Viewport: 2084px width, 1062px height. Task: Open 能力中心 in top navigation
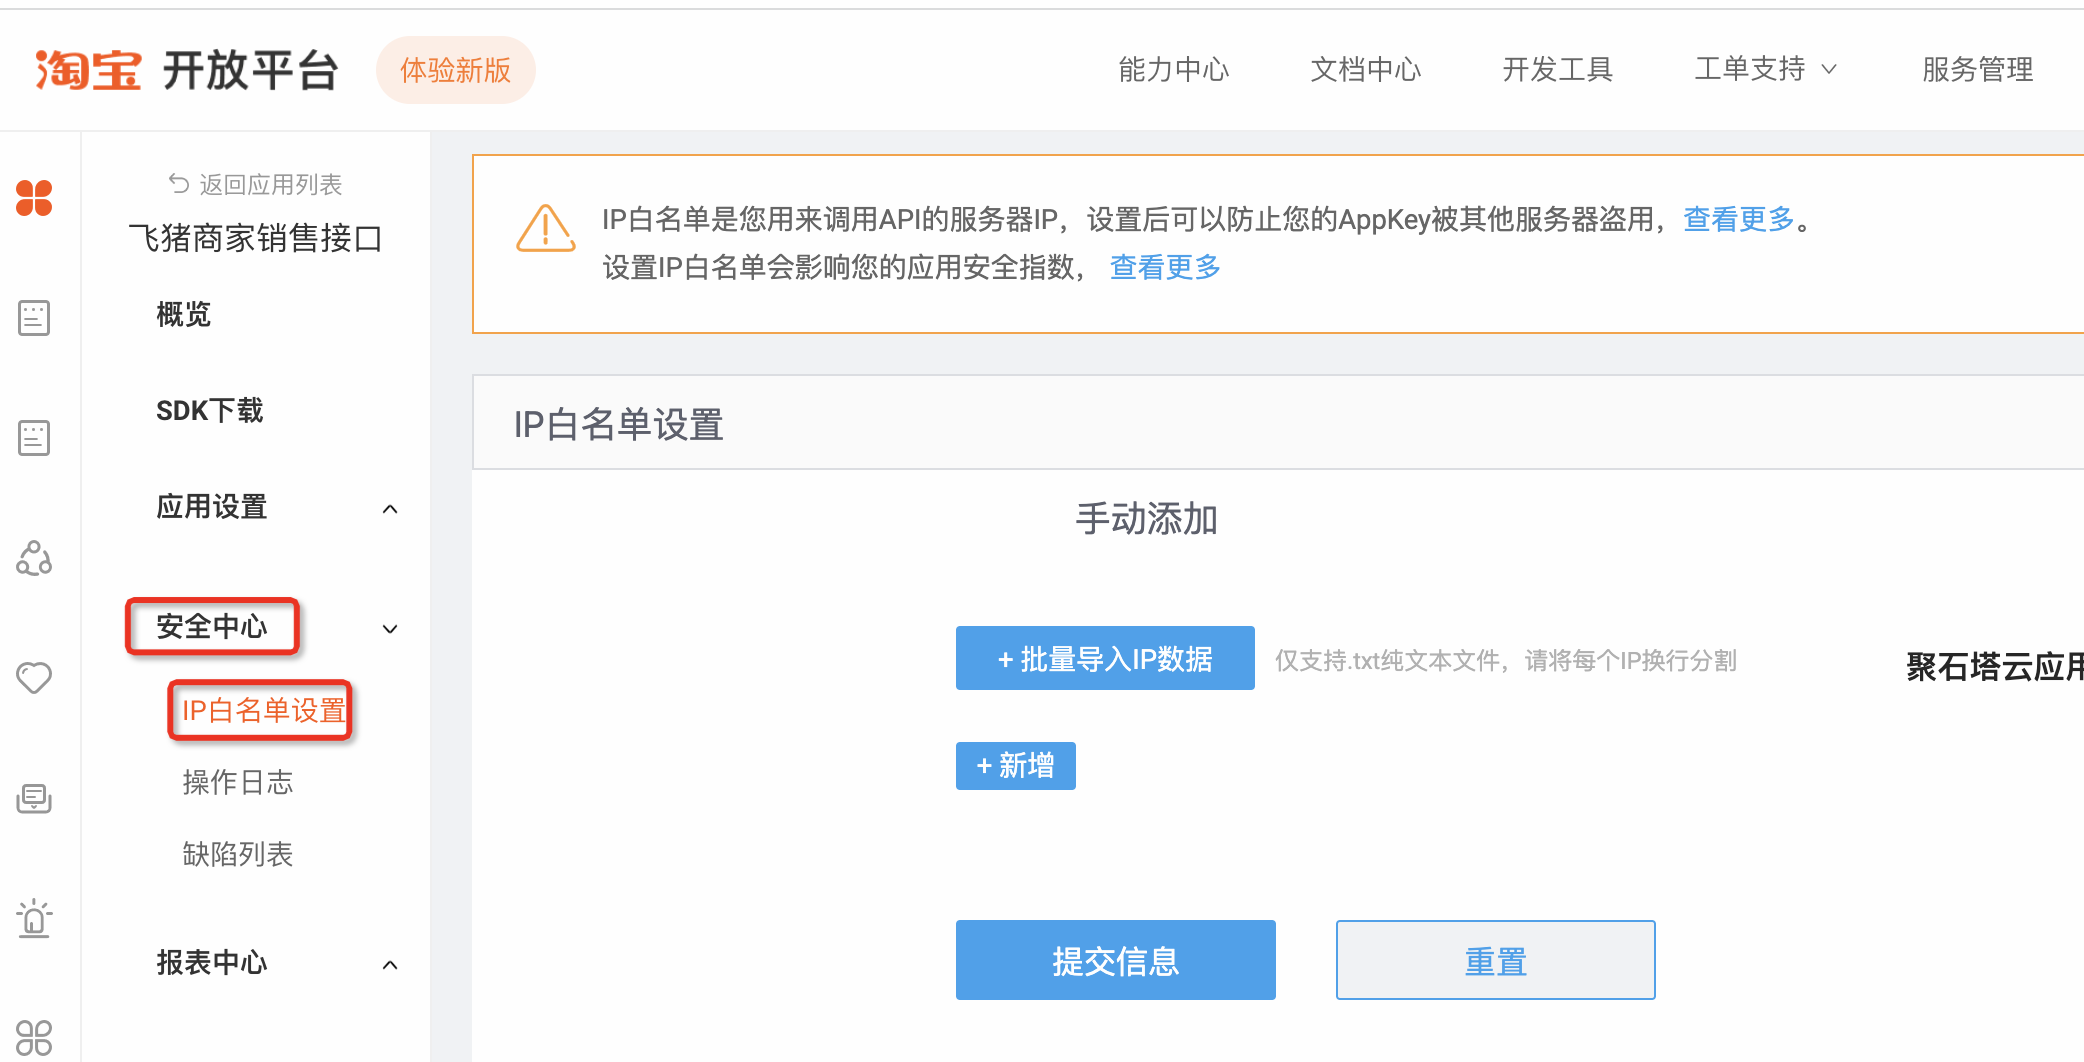point(1173,69)
